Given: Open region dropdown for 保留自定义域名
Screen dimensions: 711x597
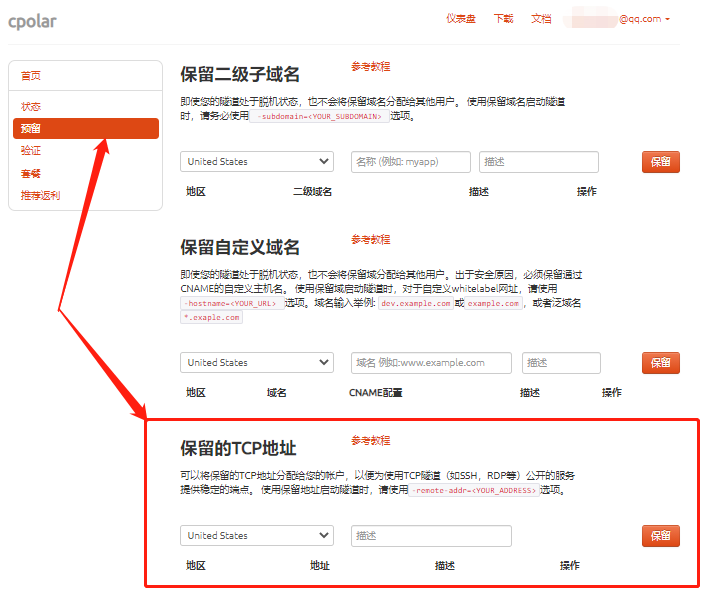Looking at the screenshot, I should (x=257, y=363).
